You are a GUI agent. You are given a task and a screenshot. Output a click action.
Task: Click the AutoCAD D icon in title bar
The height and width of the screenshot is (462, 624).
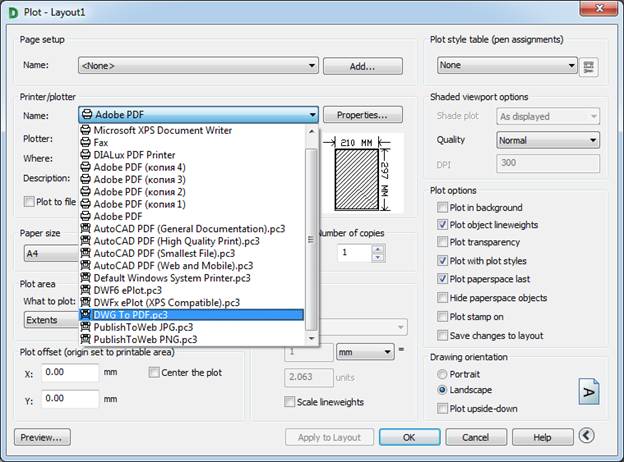[13, 13]
